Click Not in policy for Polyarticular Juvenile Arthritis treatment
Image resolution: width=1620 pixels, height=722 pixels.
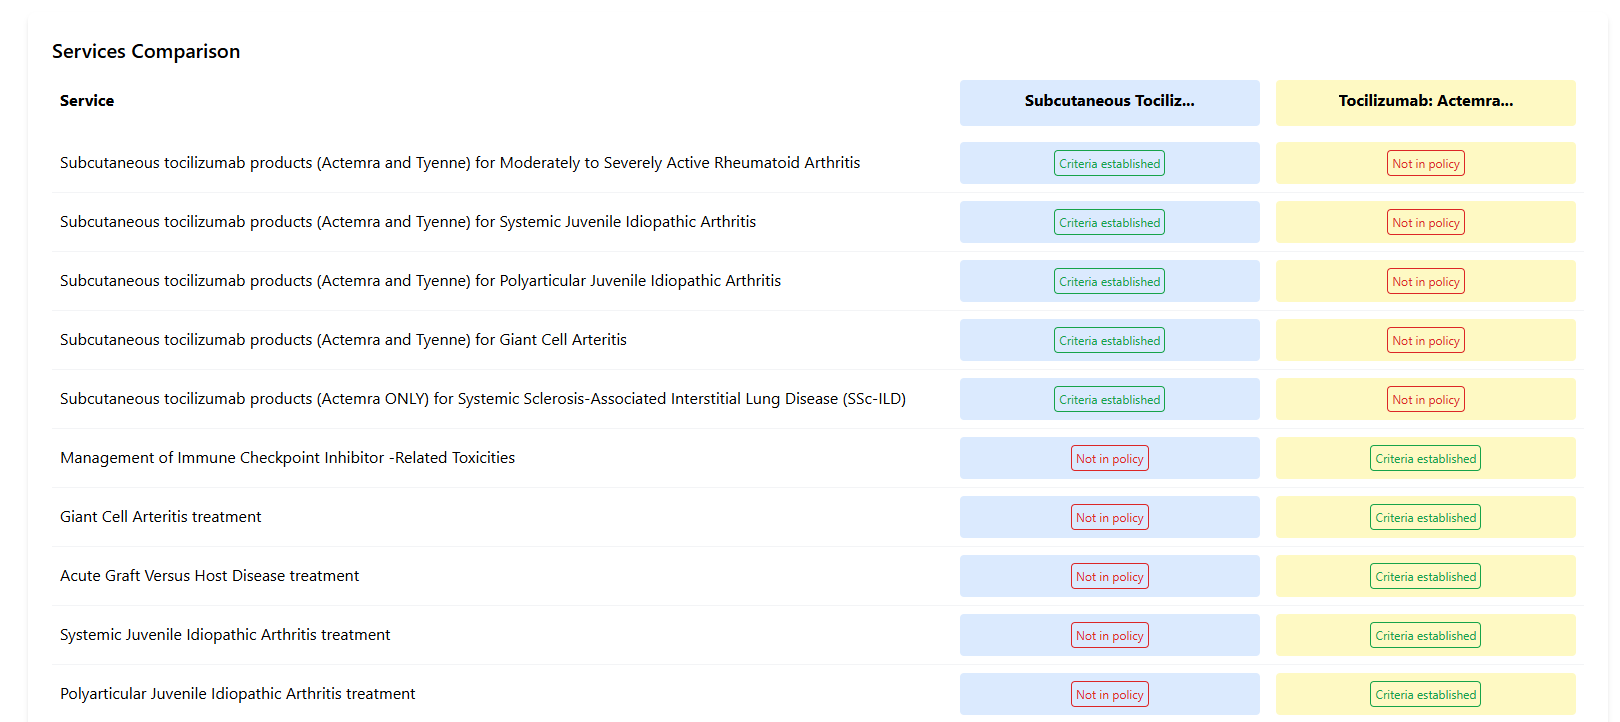tap(1109, 695)
